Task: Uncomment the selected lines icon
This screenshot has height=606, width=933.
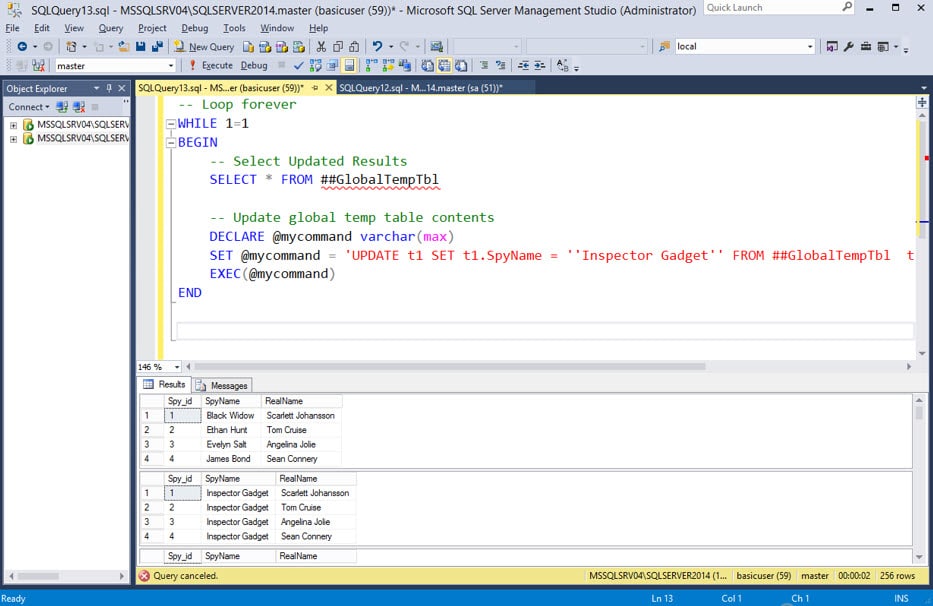Action: pos(500,65)
